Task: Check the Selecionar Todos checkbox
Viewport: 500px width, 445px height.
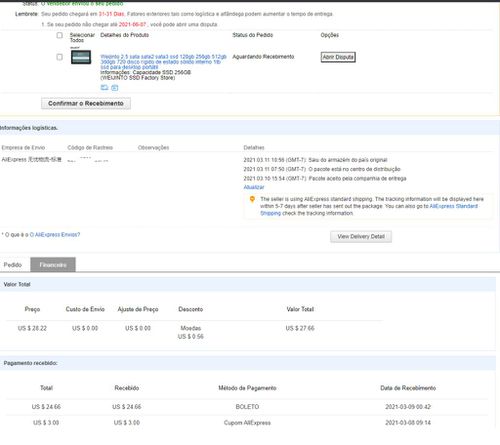Action: coord(59,35)
